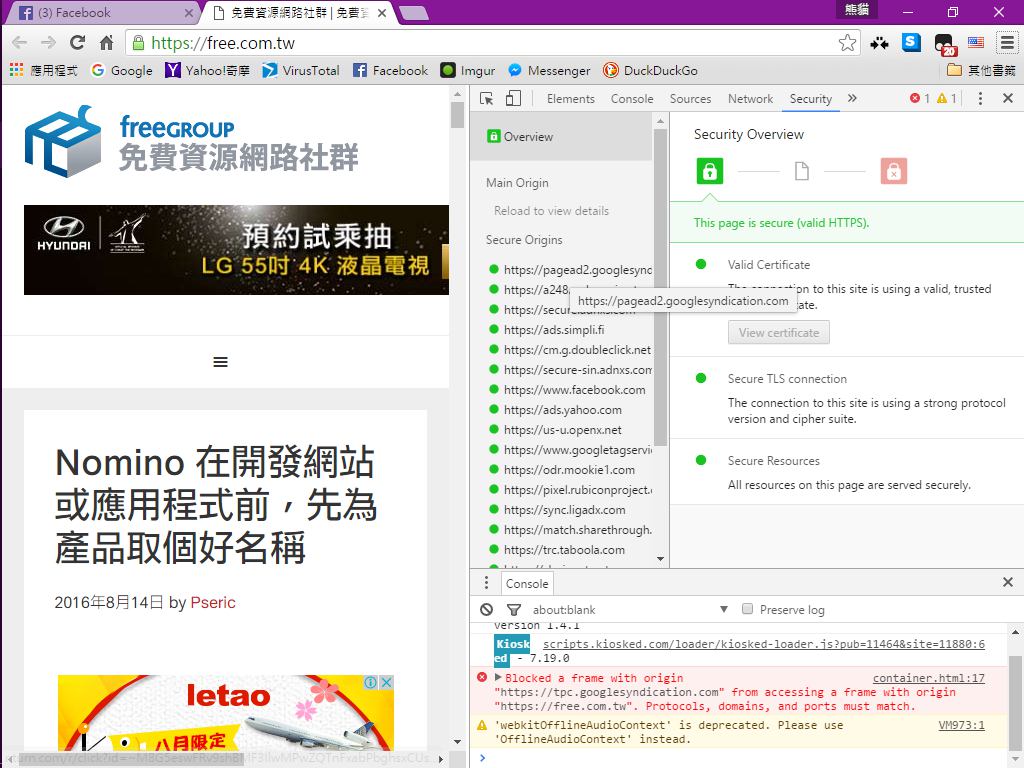The image size is (1024, 768).
Task: Open the about:blank context dropdown
Action: click(x=724, y=609)
